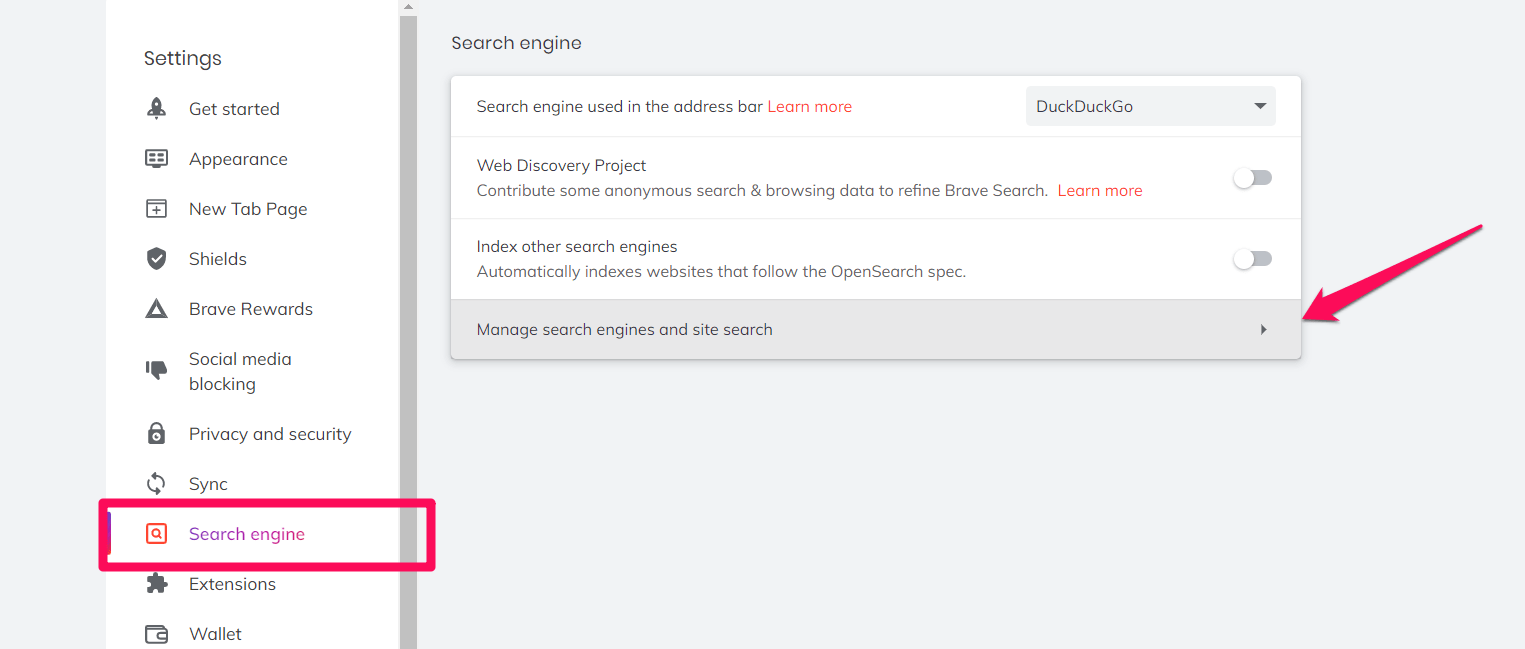
Task: Expand Manage search engines and site search
Action: pos(876,329)
